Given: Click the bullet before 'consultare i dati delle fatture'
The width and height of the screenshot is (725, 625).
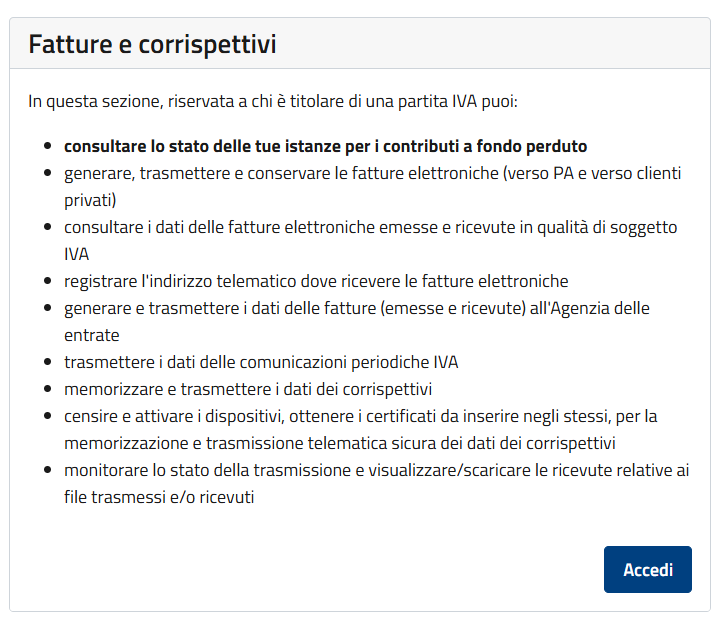Looking at the screenshot, I should click(x=48, y=228).
